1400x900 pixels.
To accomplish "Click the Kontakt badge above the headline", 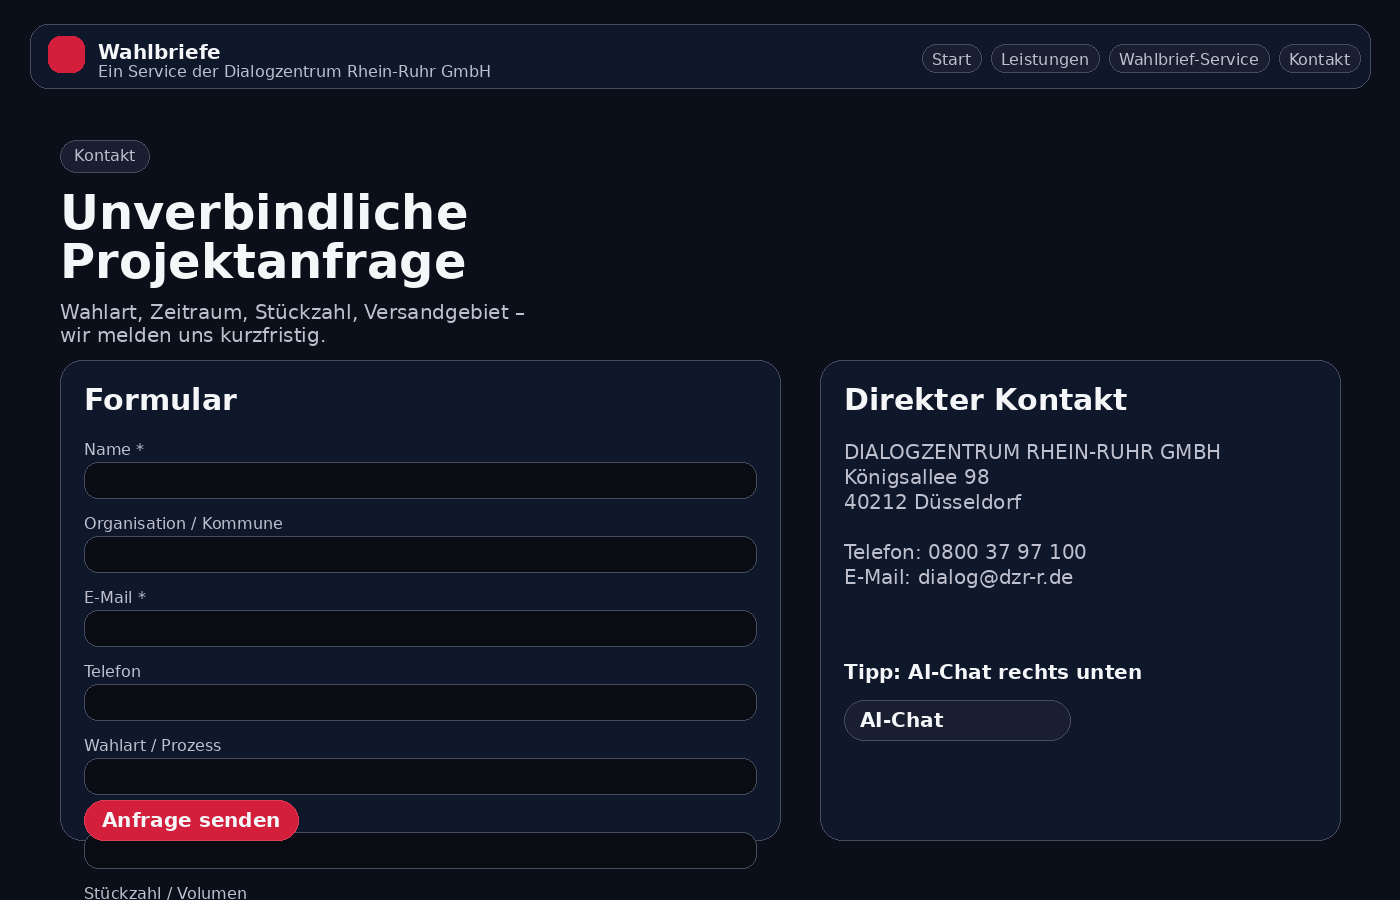I will (x=104, y=156).
